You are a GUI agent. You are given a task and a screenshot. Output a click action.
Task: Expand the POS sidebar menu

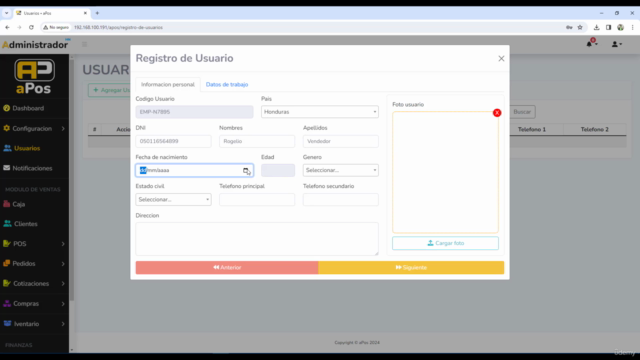tap(34, 244)
